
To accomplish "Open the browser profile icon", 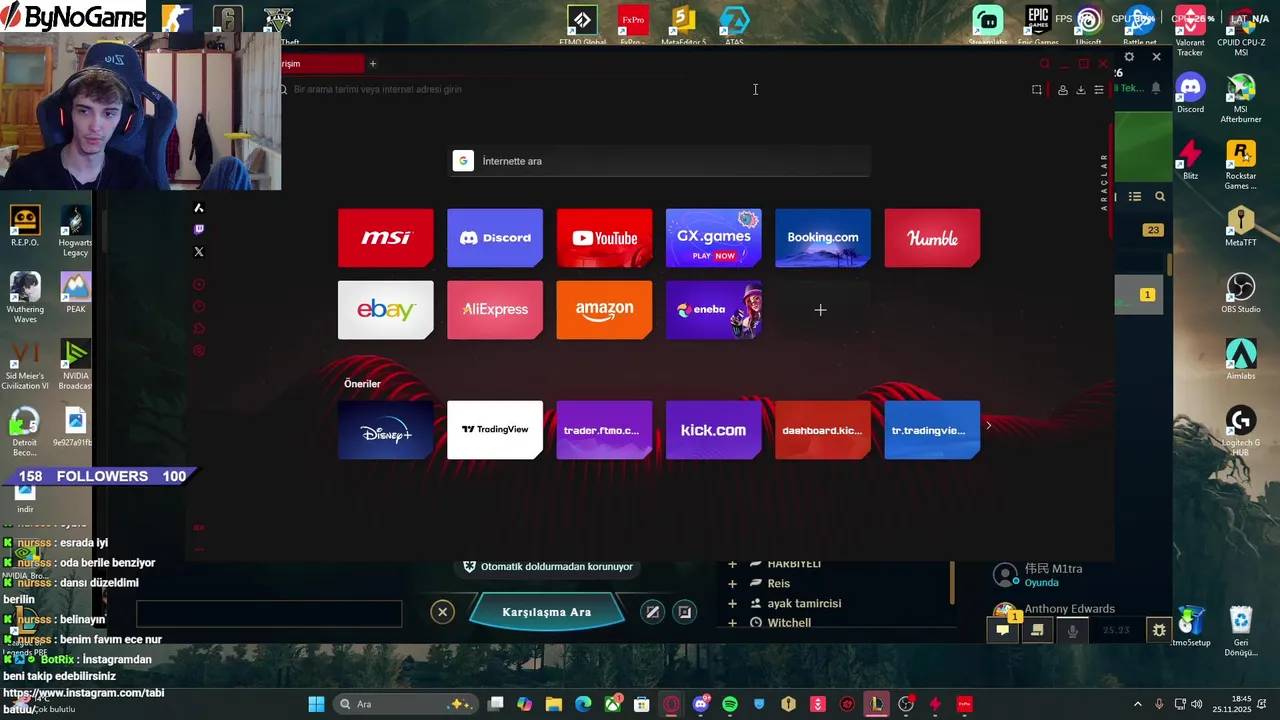I will click(x=1063, y=90).
